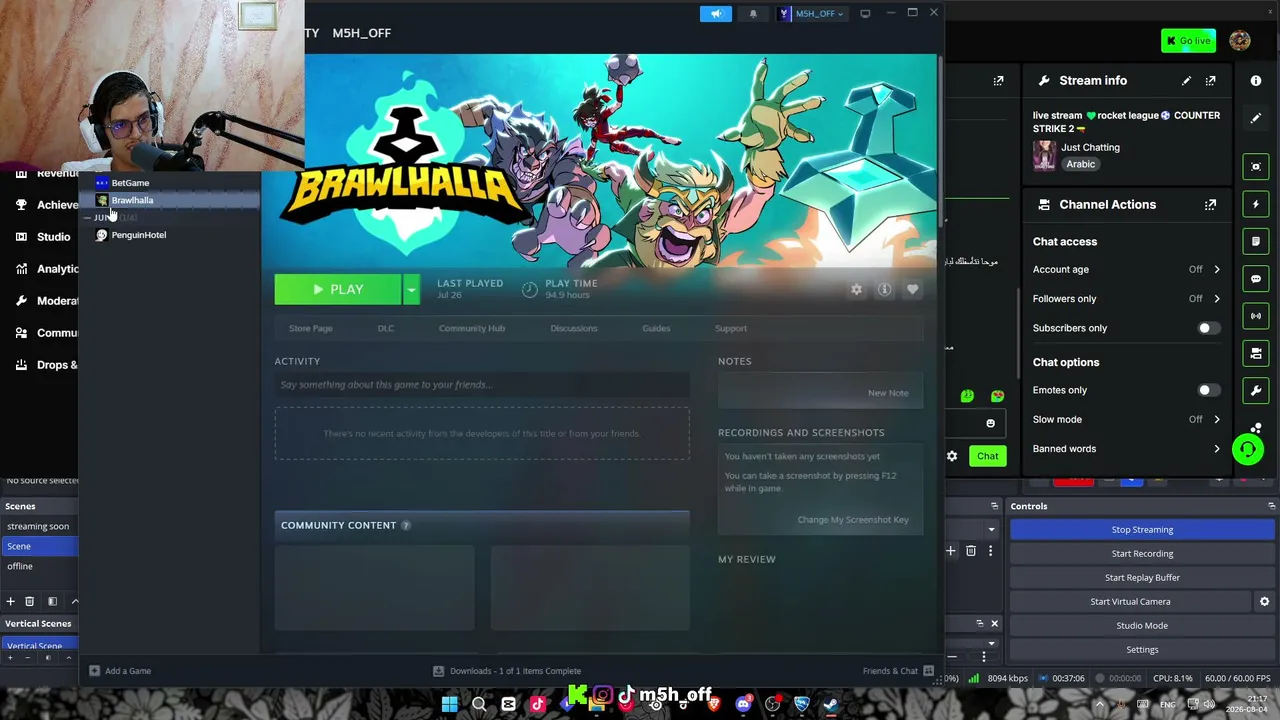Open M5H_OFF account dropdown in Steam
This screenshot has height=720, width=1280.
(x=813, y=14)
